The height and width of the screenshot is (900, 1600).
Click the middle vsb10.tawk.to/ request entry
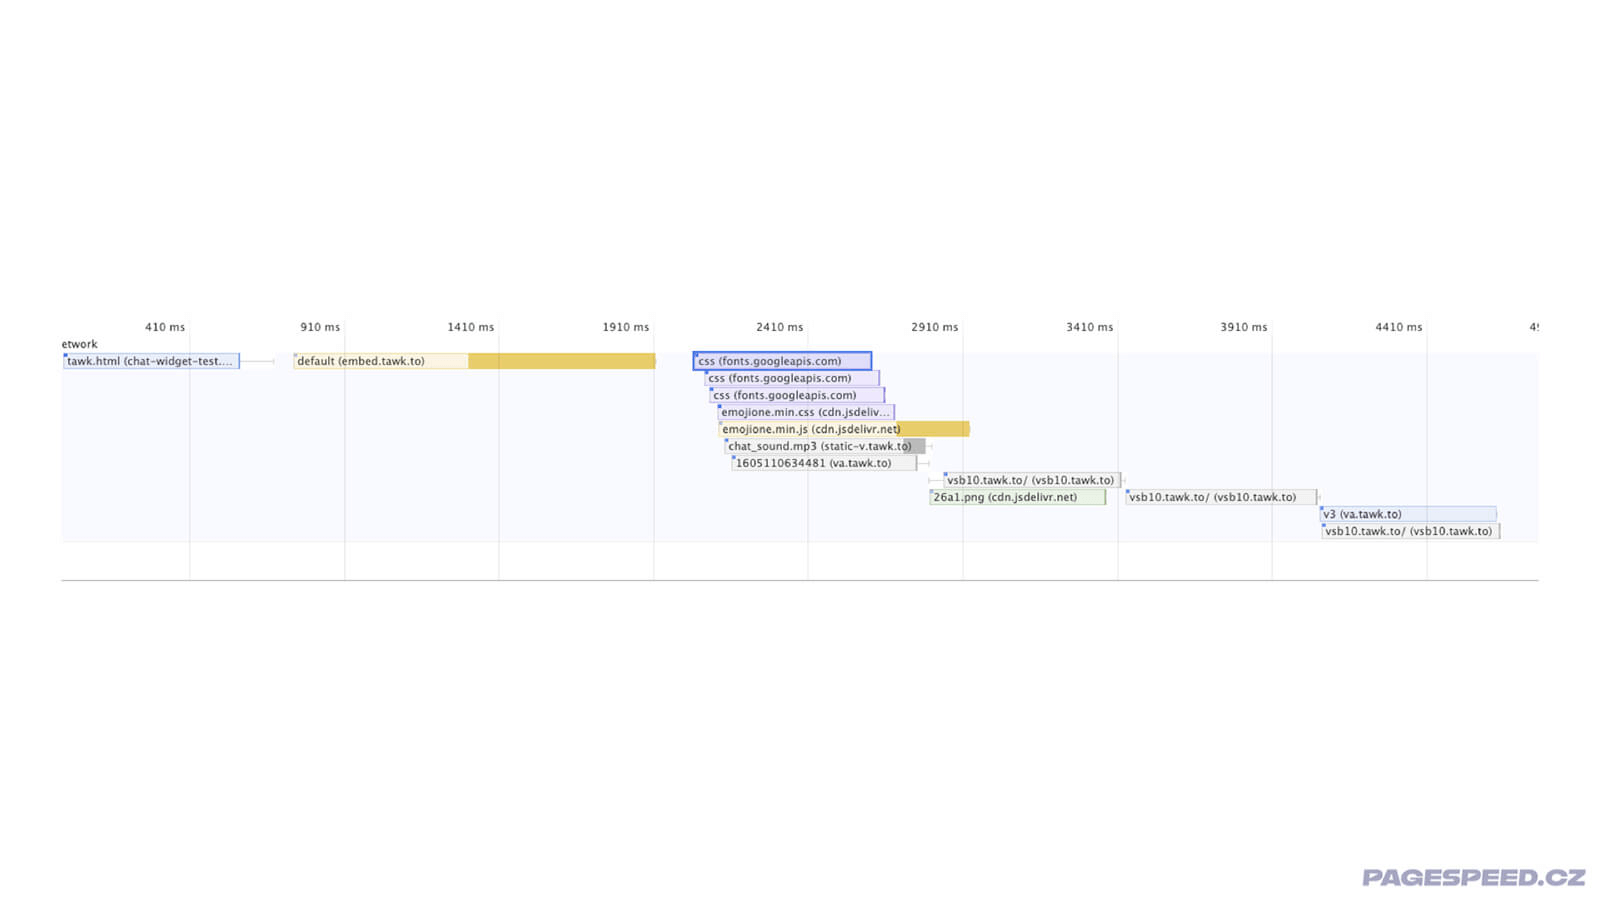[x=1220, y=497]
